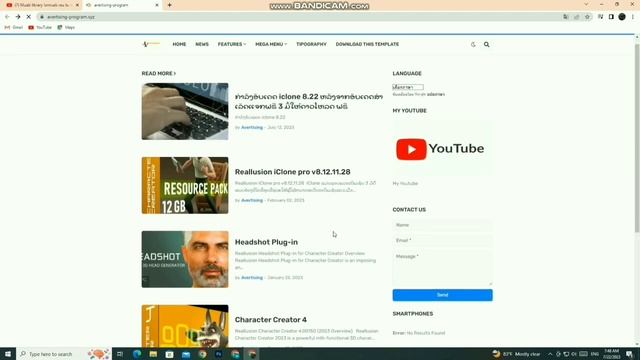Click the READ MORE heading link
The image size is (640, 360).
pos(159,73)
